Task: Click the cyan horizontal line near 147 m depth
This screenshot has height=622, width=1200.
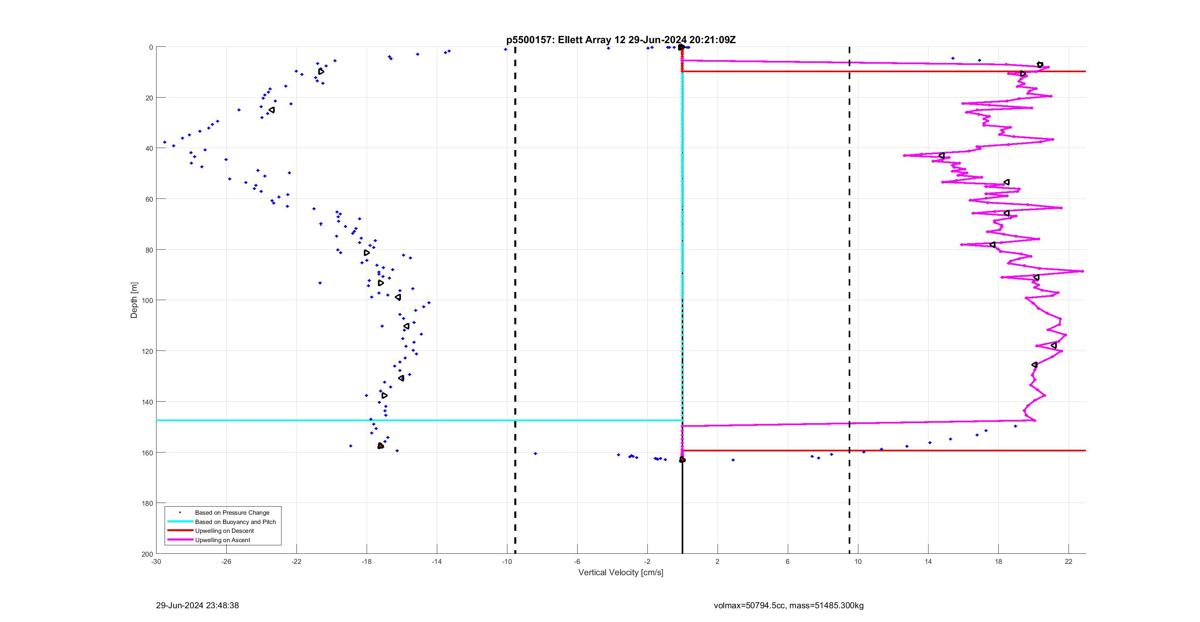Action: tap(419, 420)
